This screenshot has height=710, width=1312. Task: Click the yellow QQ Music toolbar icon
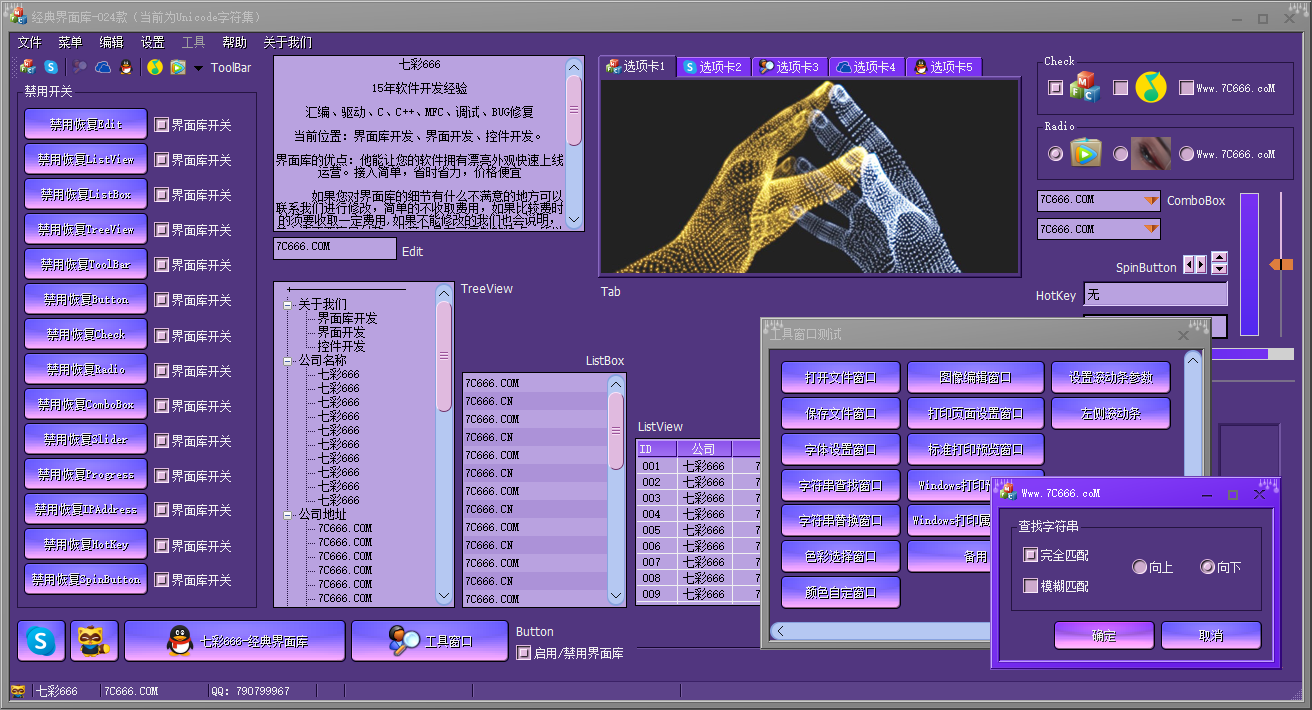click(x=154, y=68)
